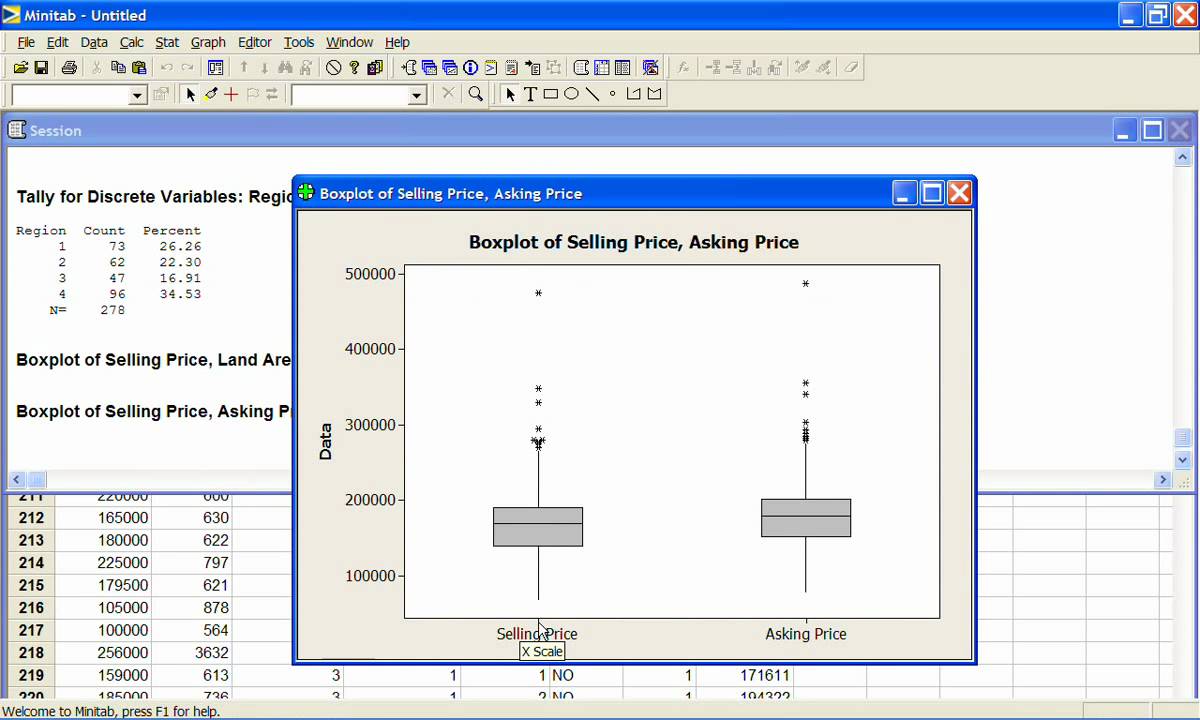Select the Rectangle drawing tool

[x=551, y=94]
